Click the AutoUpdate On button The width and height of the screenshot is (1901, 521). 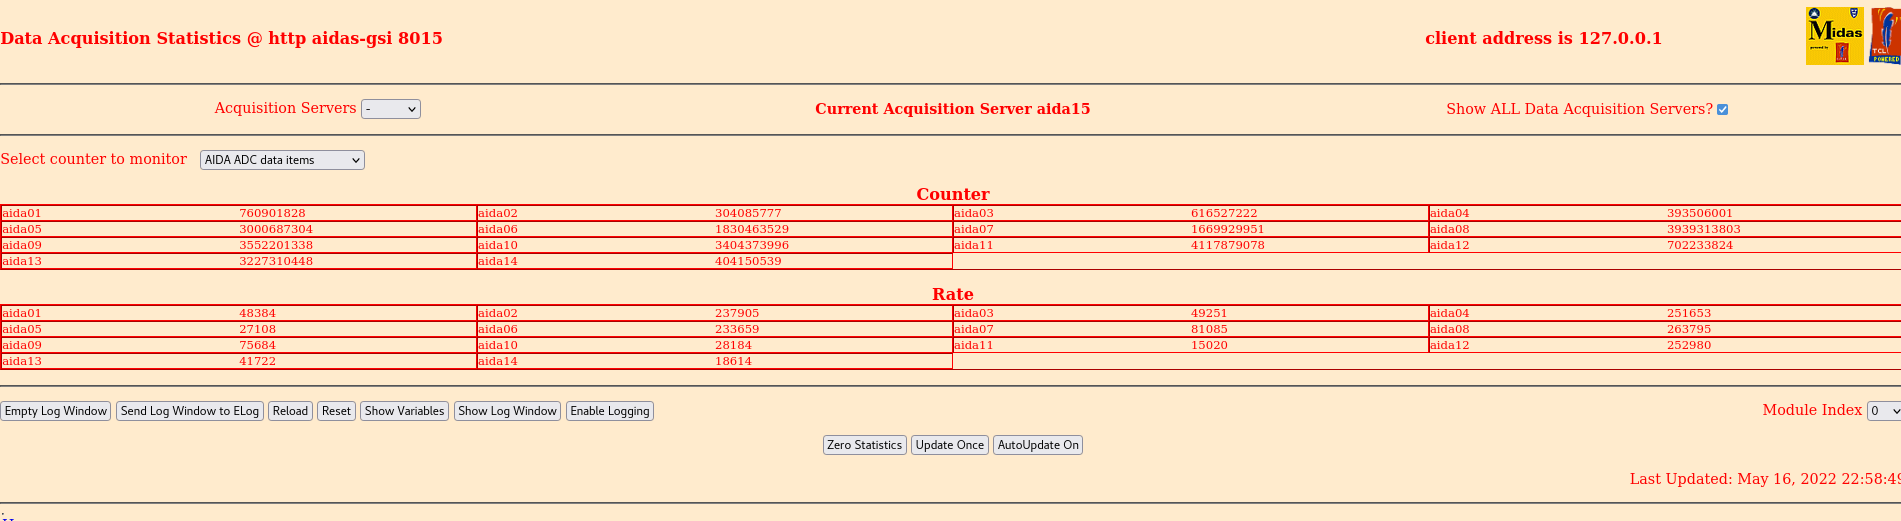(x=1038, y=445)
